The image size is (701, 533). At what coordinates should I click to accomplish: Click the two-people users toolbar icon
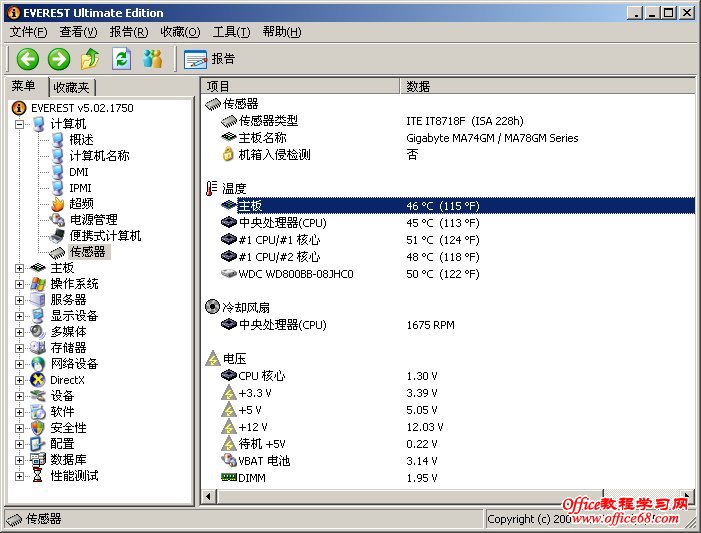152,59
